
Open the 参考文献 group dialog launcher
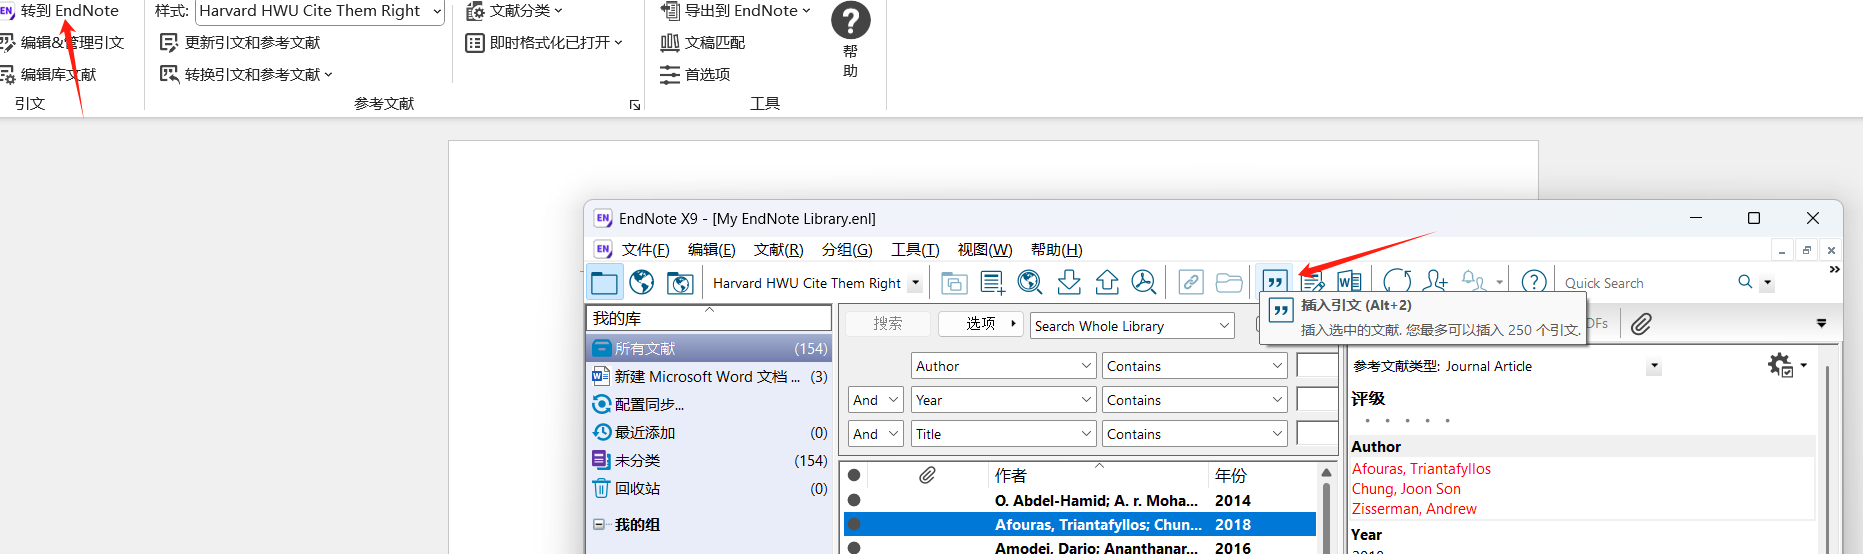tap(634, 105)
